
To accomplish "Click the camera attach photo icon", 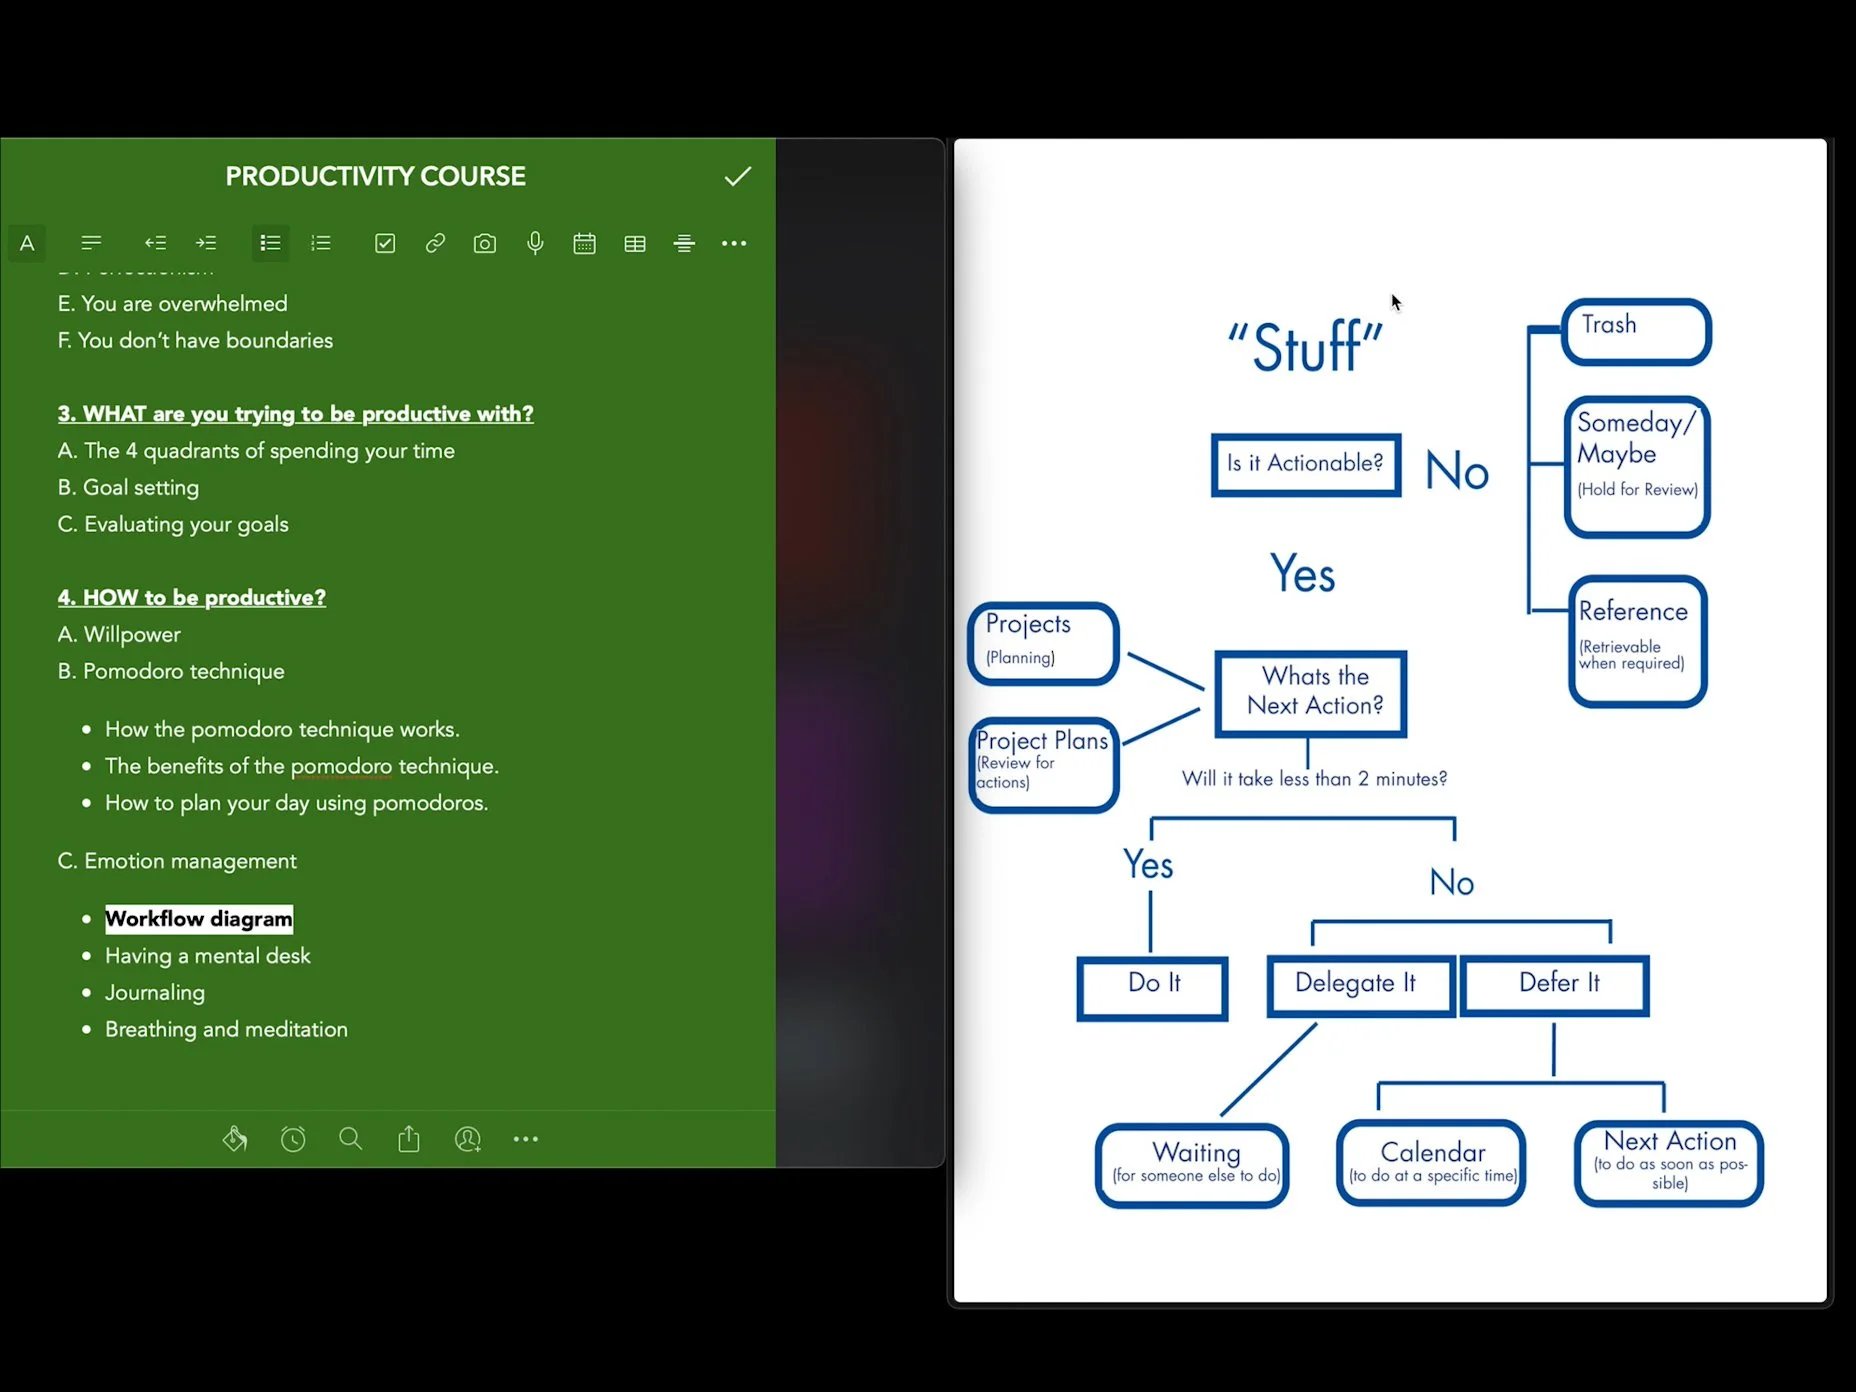I will (485, 243).
